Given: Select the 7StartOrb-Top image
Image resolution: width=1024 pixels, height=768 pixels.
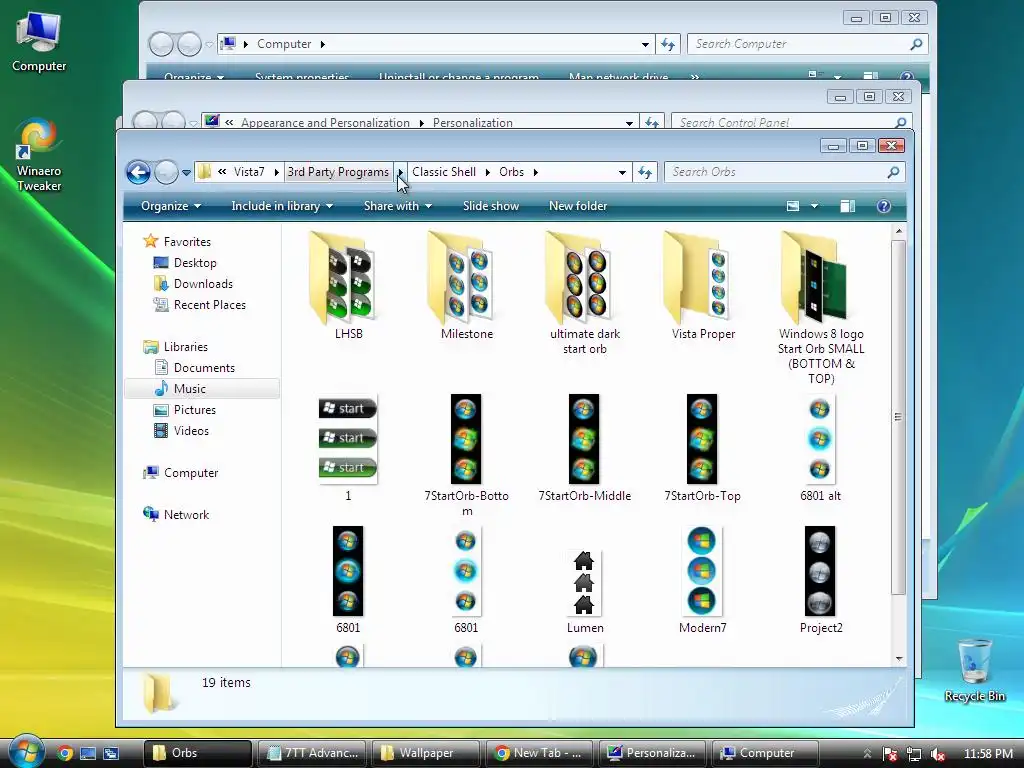Looking at the screenshot, I should tap(703, 447).
